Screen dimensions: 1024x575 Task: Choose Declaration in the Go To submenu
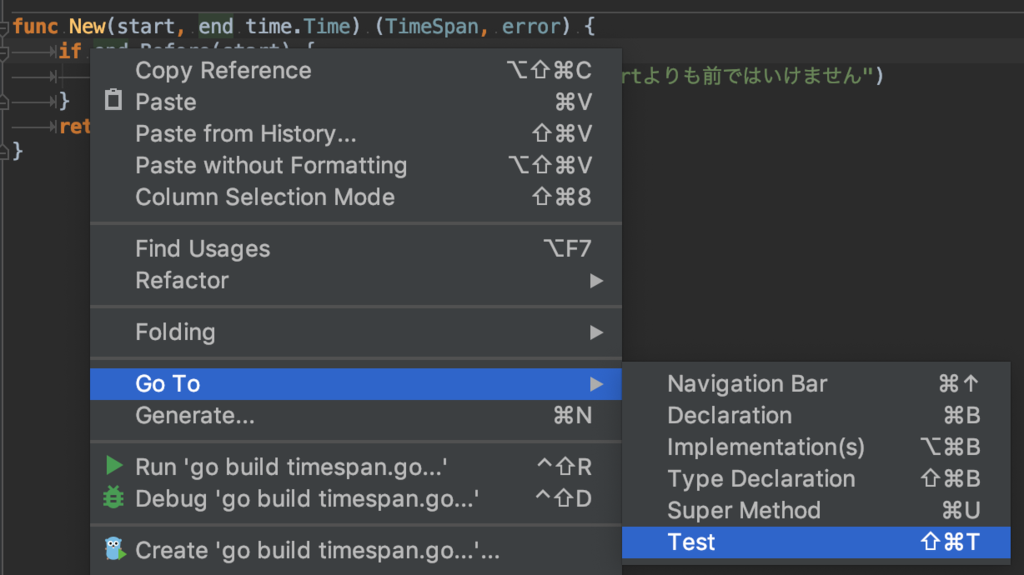click(x=729, y=415)
